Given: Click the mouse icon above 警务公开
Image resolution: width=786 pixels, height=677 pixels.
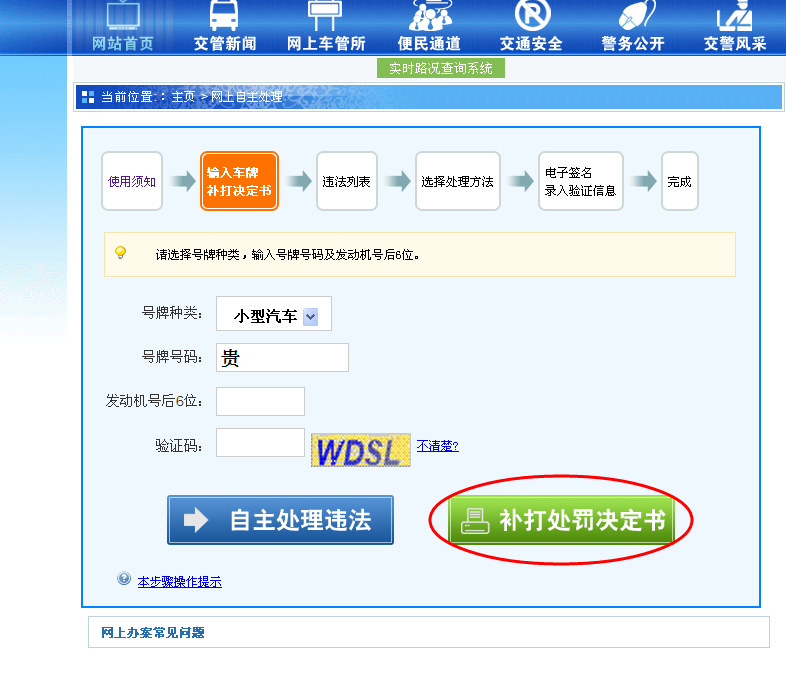Looking at the screenshot, I should (637, 15).
